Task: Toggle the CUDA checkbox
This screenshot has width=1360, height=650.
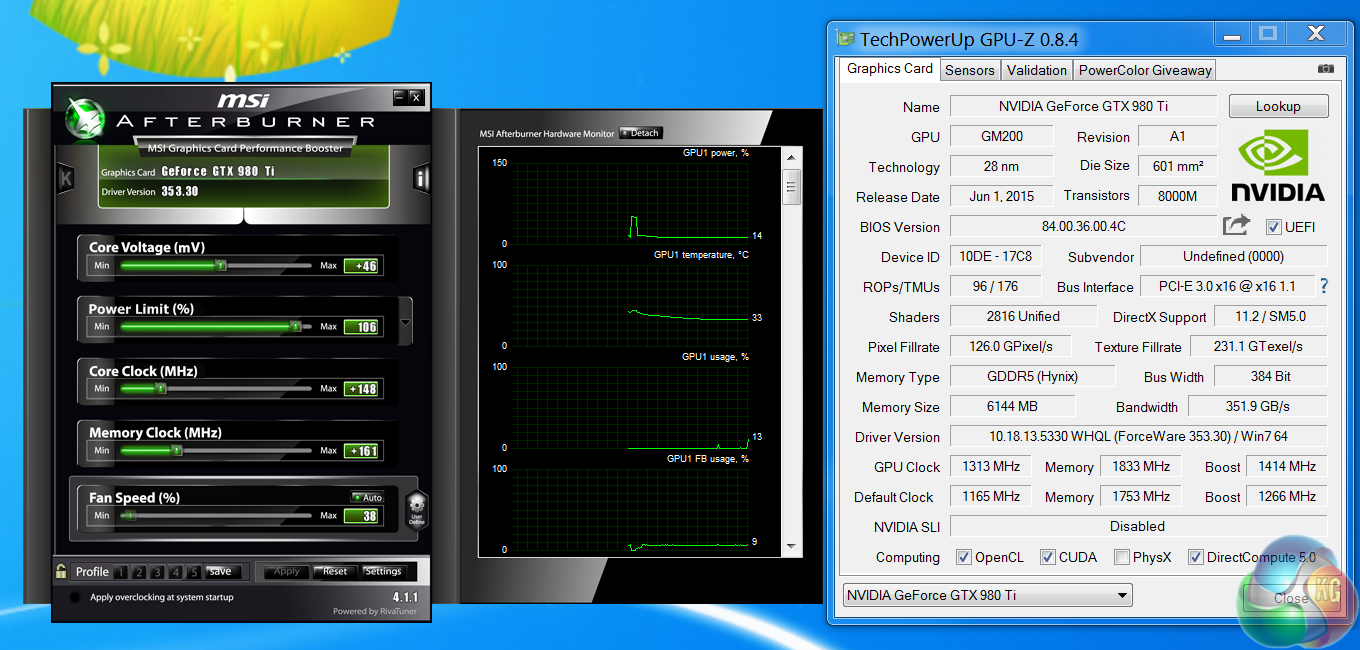Action: 1048,557
